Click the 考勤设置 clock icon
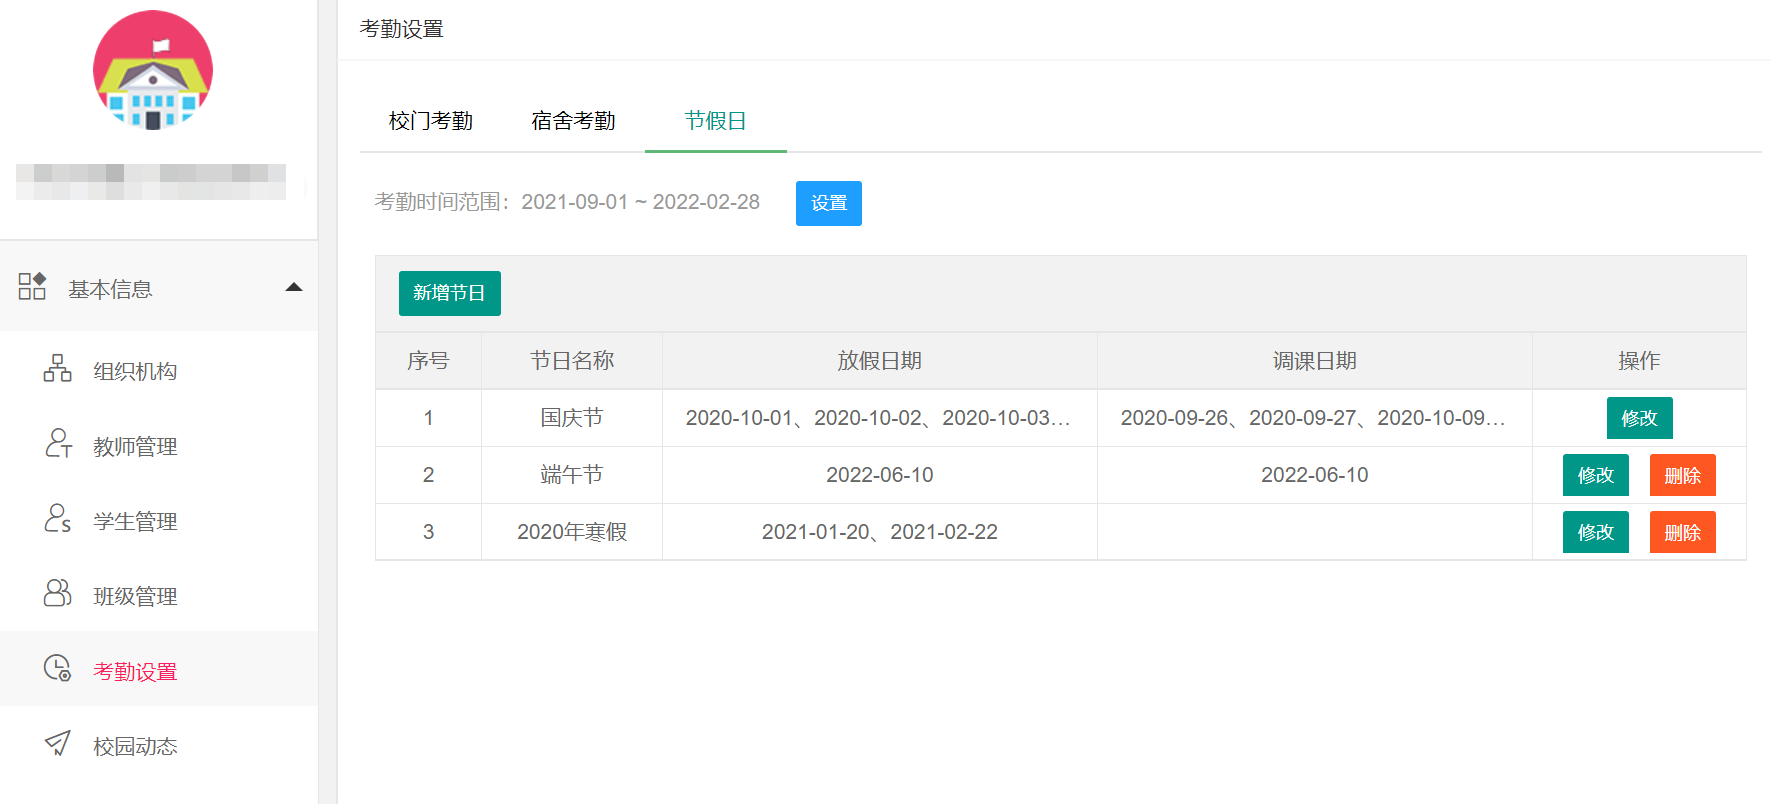 (58, 669)
